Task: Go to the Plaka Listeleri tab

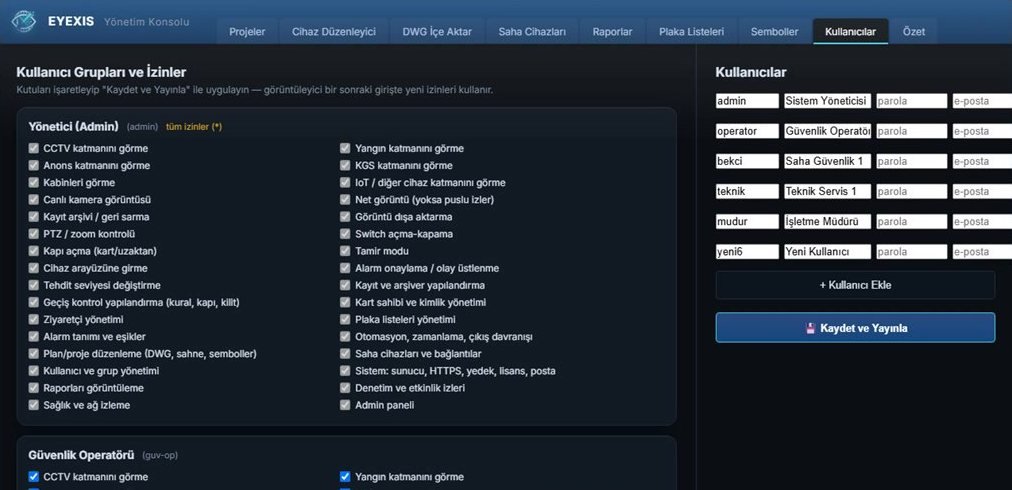Action: click(x=691, y=31)
